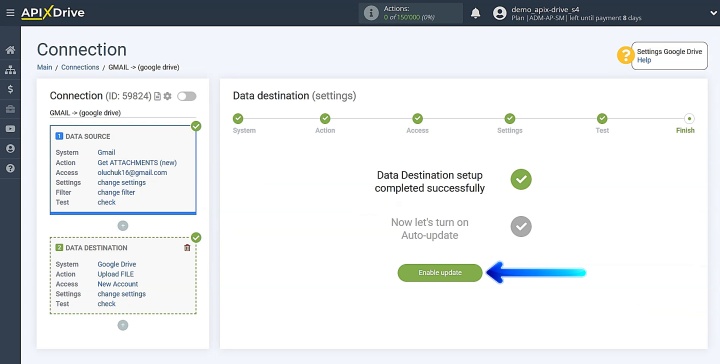Open the home sidebar icon

10,50
